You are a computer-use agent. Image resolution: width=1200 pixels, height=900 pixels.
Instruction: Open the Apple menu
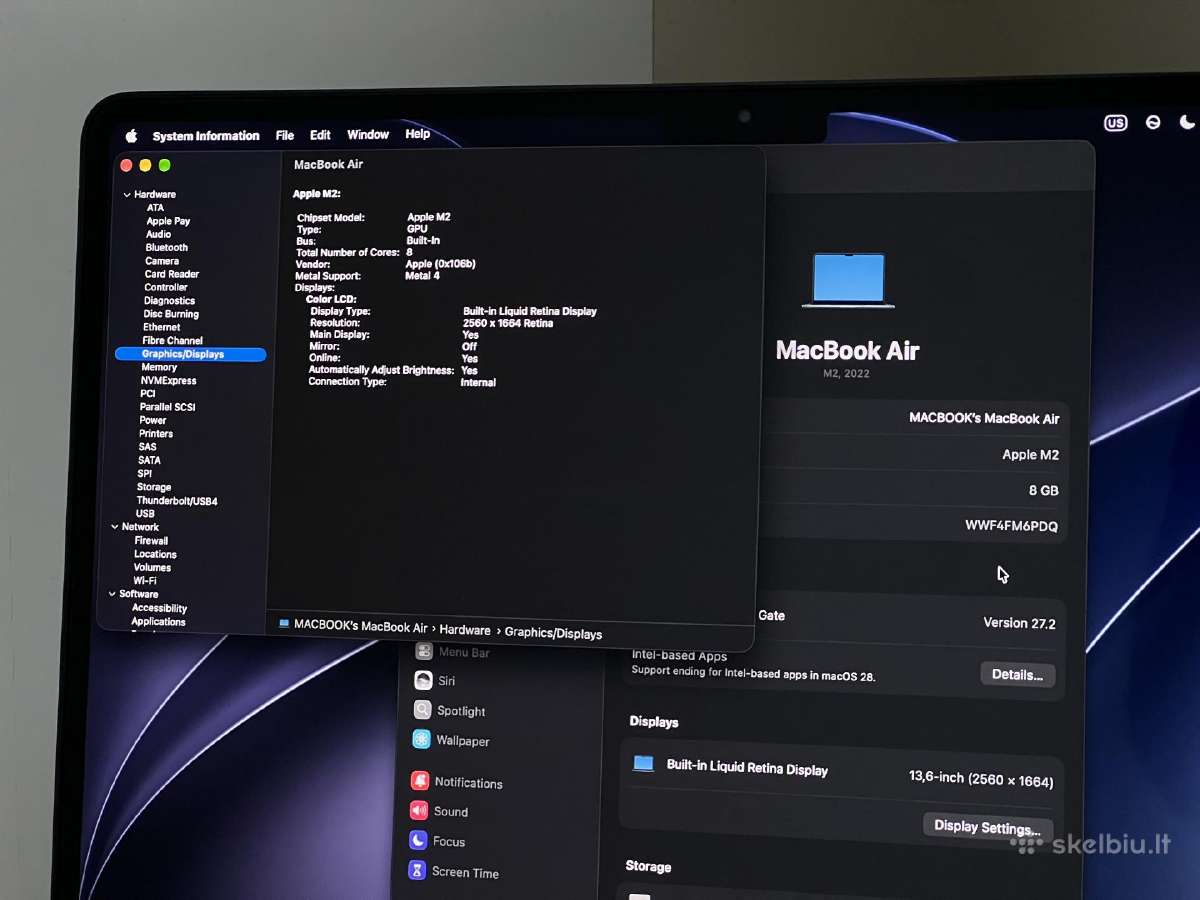tap(131, 136)
